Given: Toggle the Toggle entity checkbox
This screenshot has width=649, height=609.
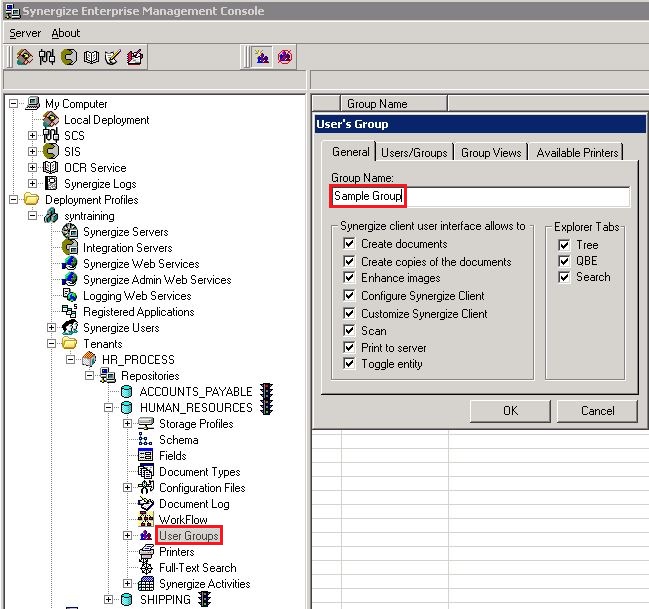Looking at the screenshot, I should pyautogui.click(x=349, y=363).
